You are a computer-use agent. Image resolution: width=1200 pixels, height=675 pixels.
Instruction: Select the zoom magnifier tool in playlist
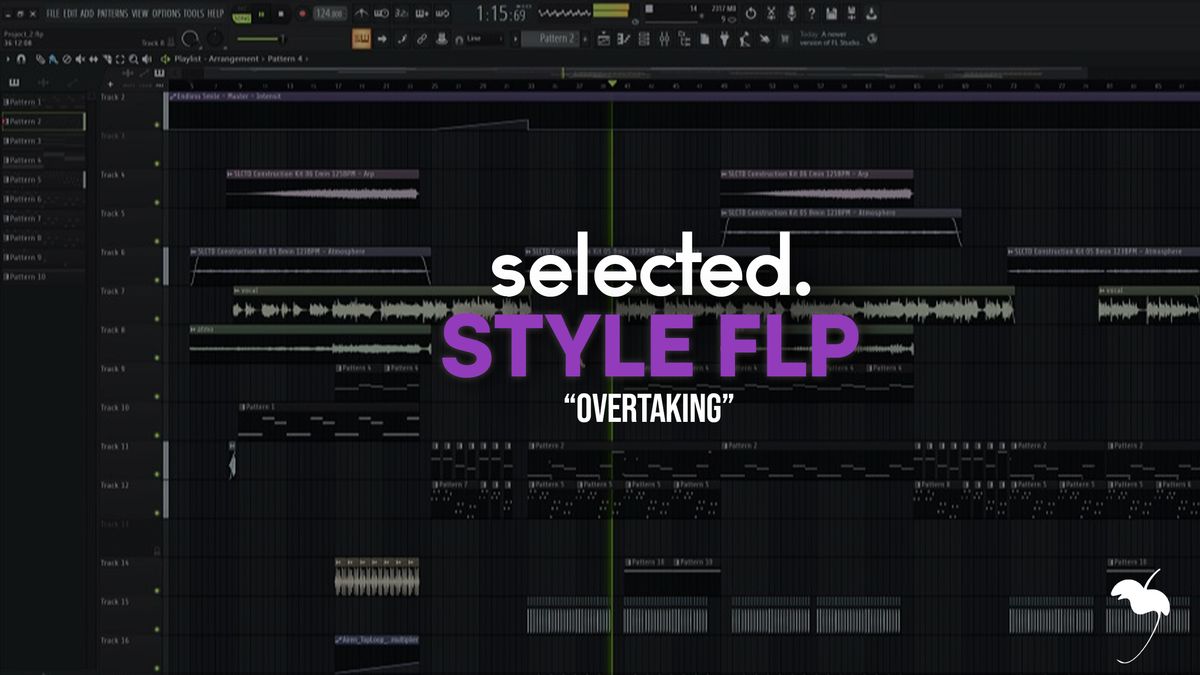133,60
